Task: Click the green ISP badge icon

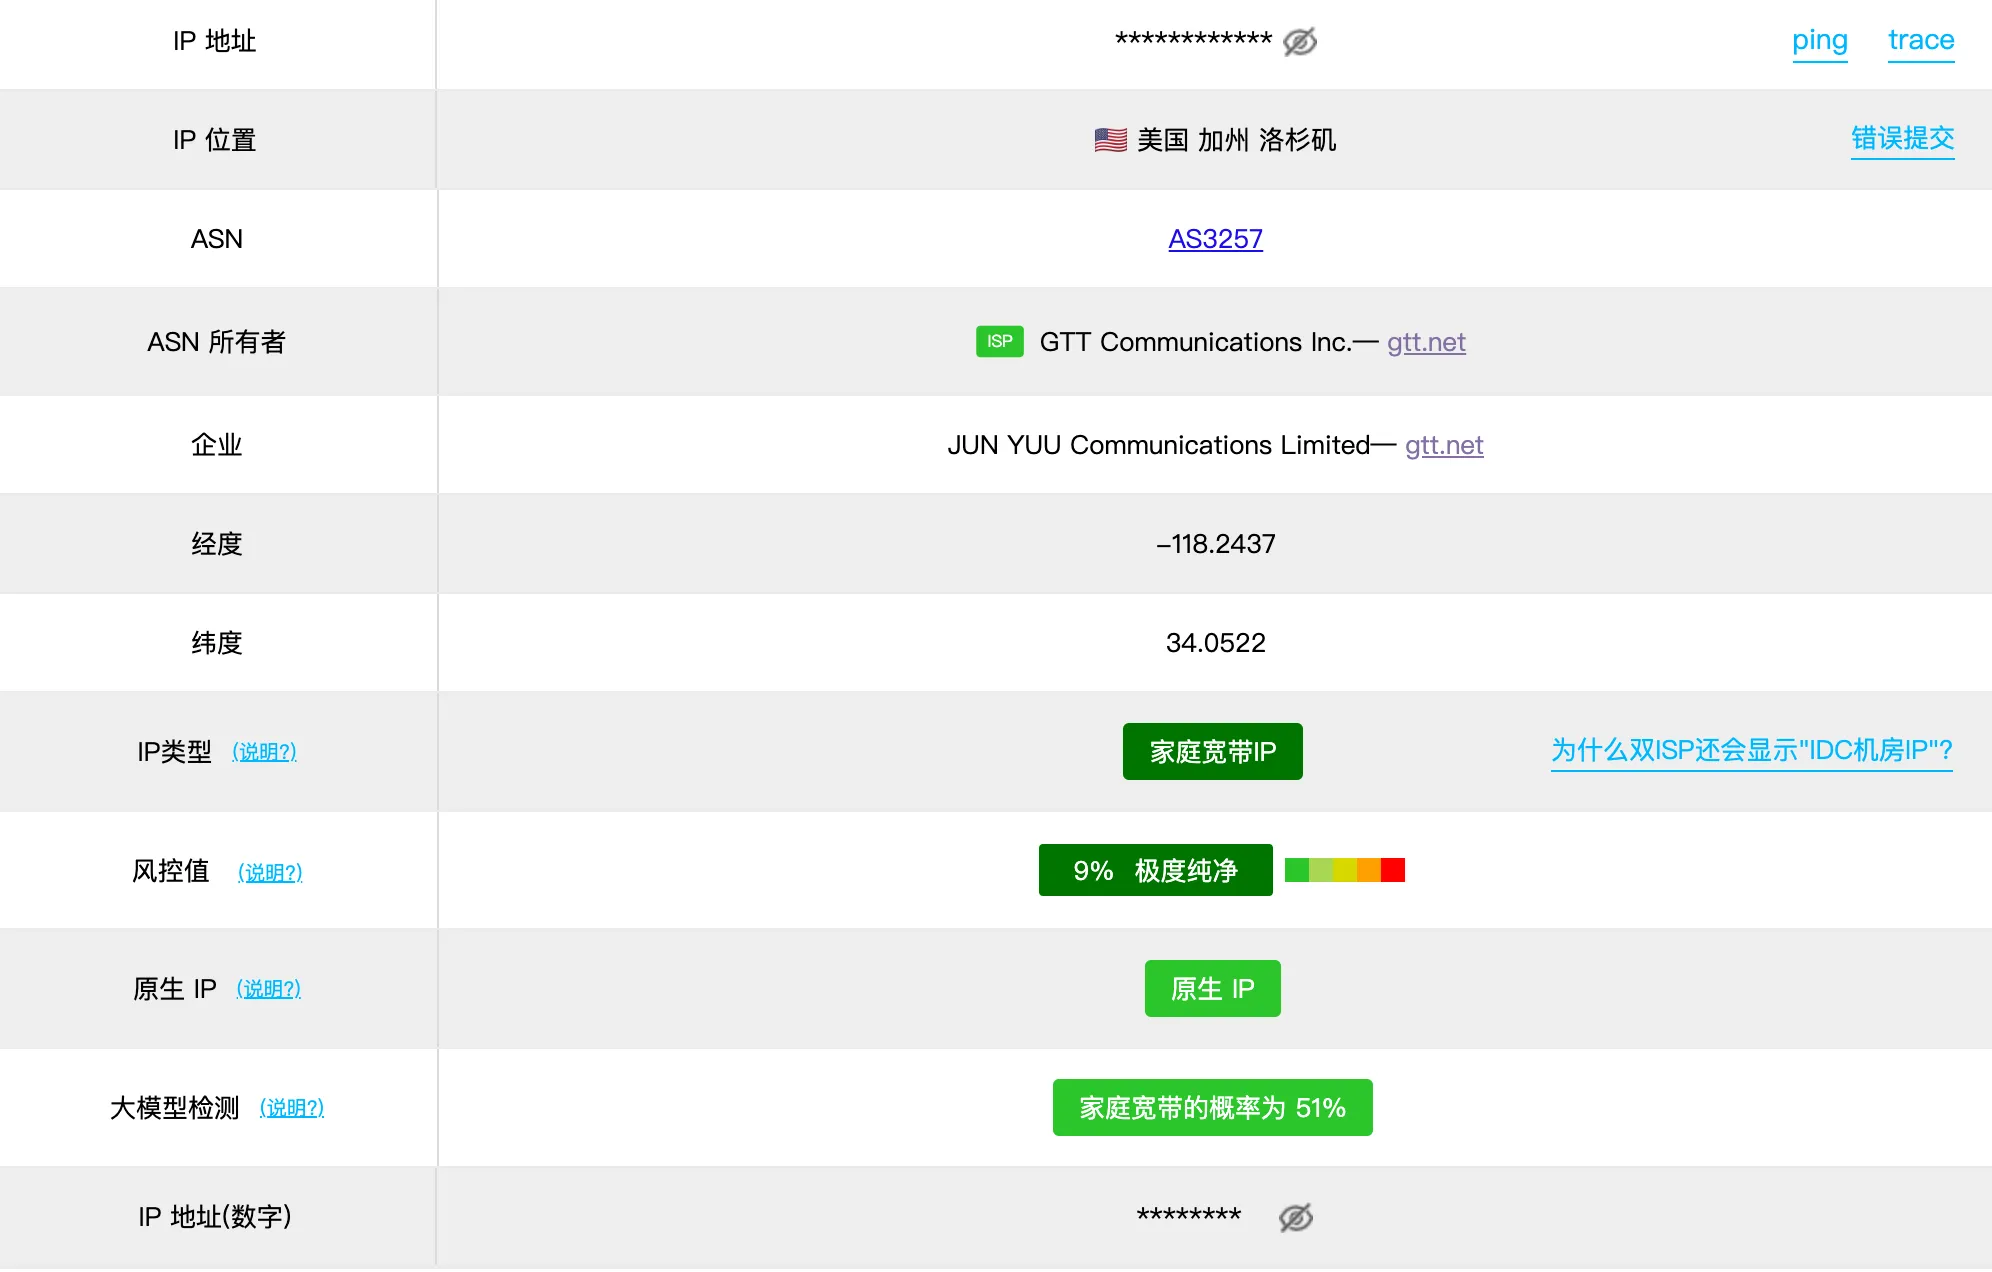Action: coord(999,342)
